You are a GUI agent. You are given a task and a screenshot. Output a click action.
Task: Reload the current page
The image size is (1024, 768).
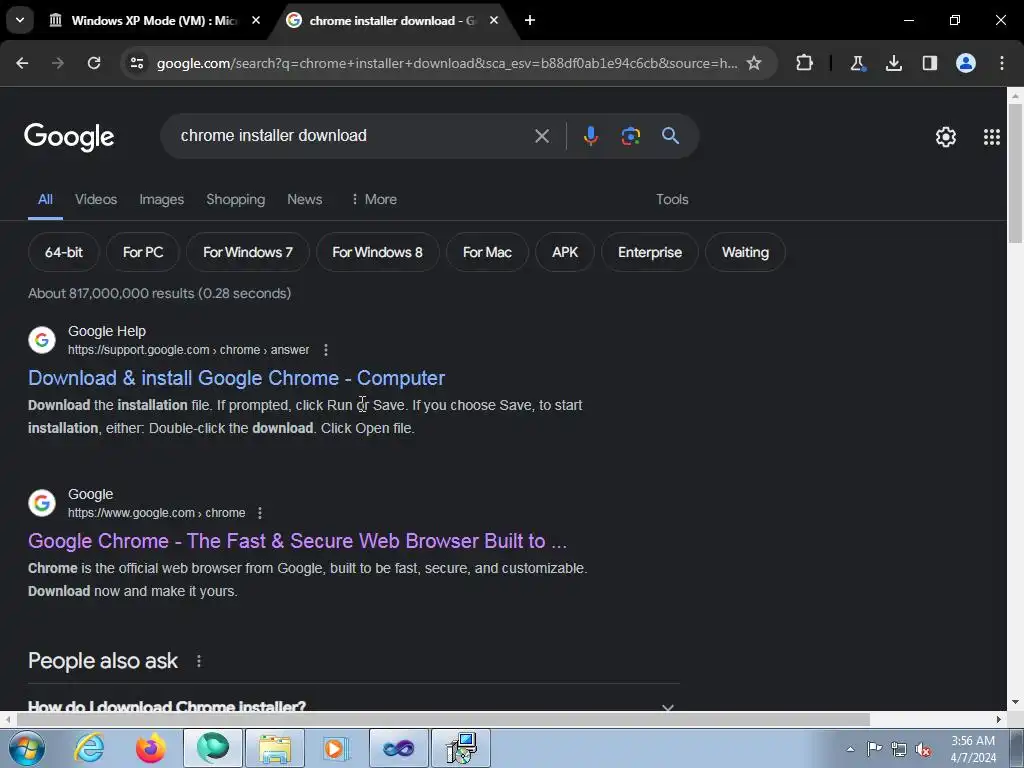(94, 63)
